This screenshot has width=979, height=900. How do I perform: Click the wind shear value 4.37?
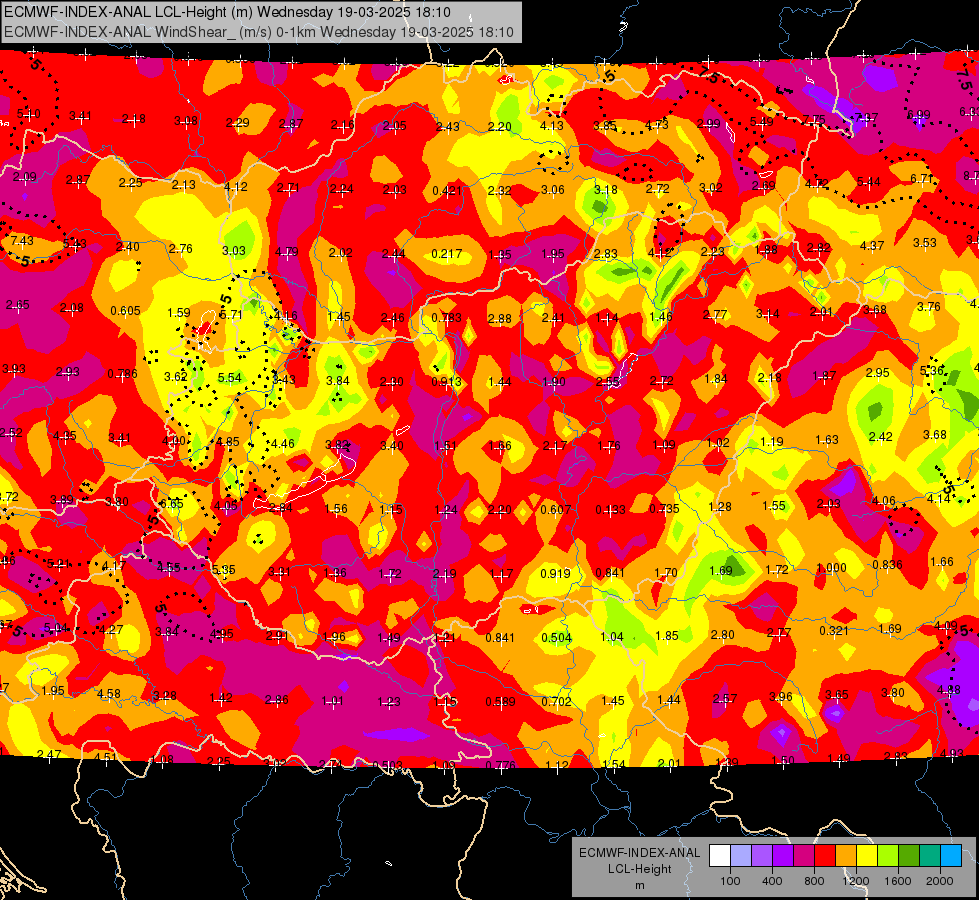click(x=872, y=245)
